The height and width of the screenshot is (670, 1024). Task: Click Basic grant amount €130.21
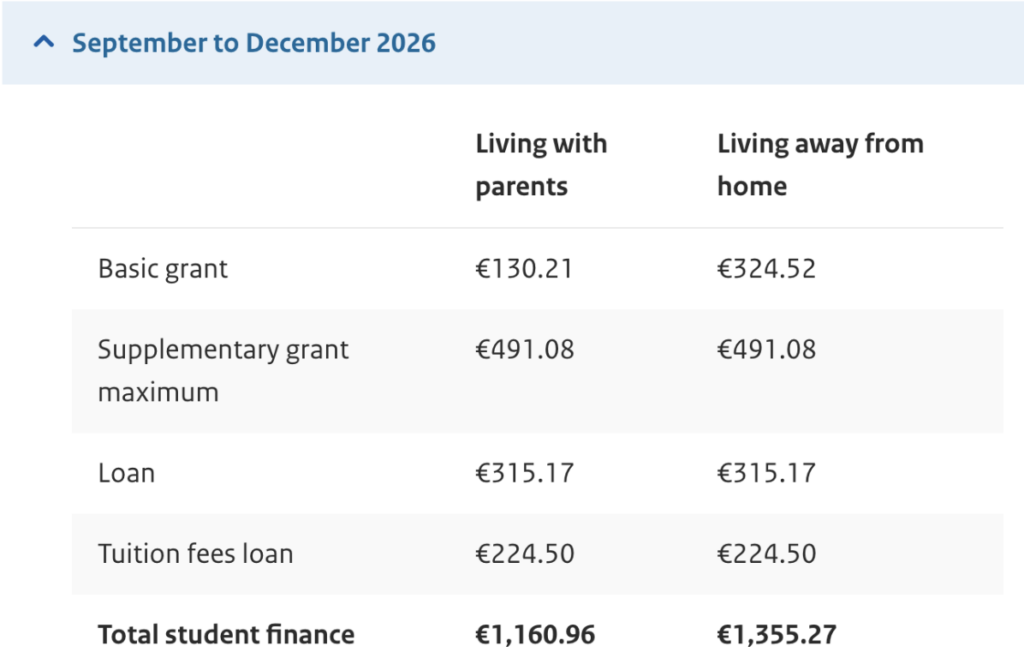point(524,269)
